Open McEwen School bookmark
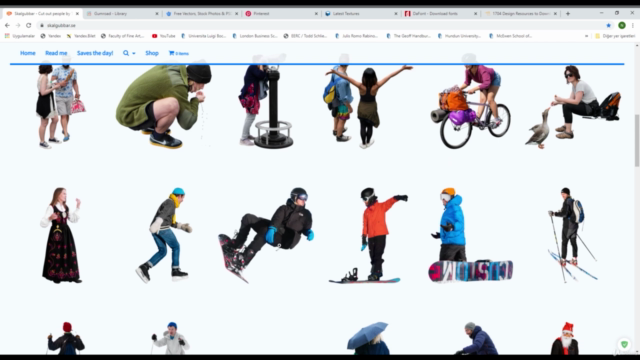The height and width of the screenshot is (360, 640). [510, 36]
